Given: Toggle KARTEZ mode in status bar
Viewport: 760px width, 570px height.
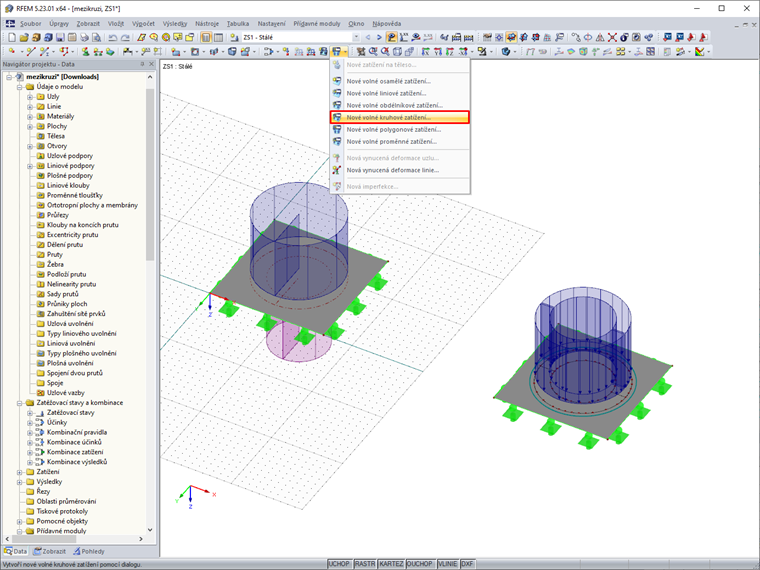Looking at the screenshot, I should (x=392, y=564).
